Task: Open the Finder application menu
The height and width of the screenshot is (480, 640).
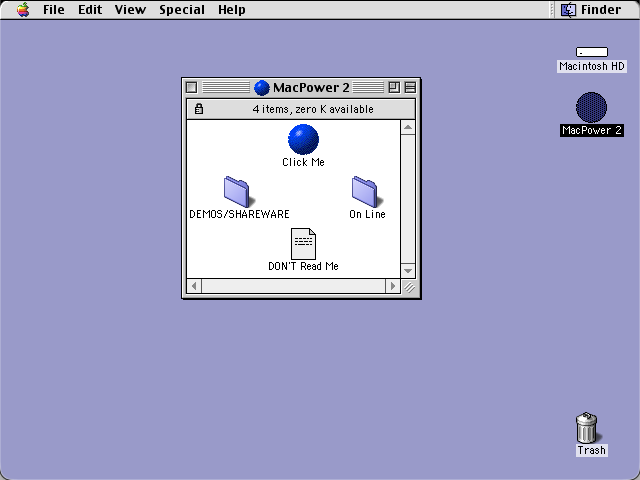Action: [x=591, y=9]
